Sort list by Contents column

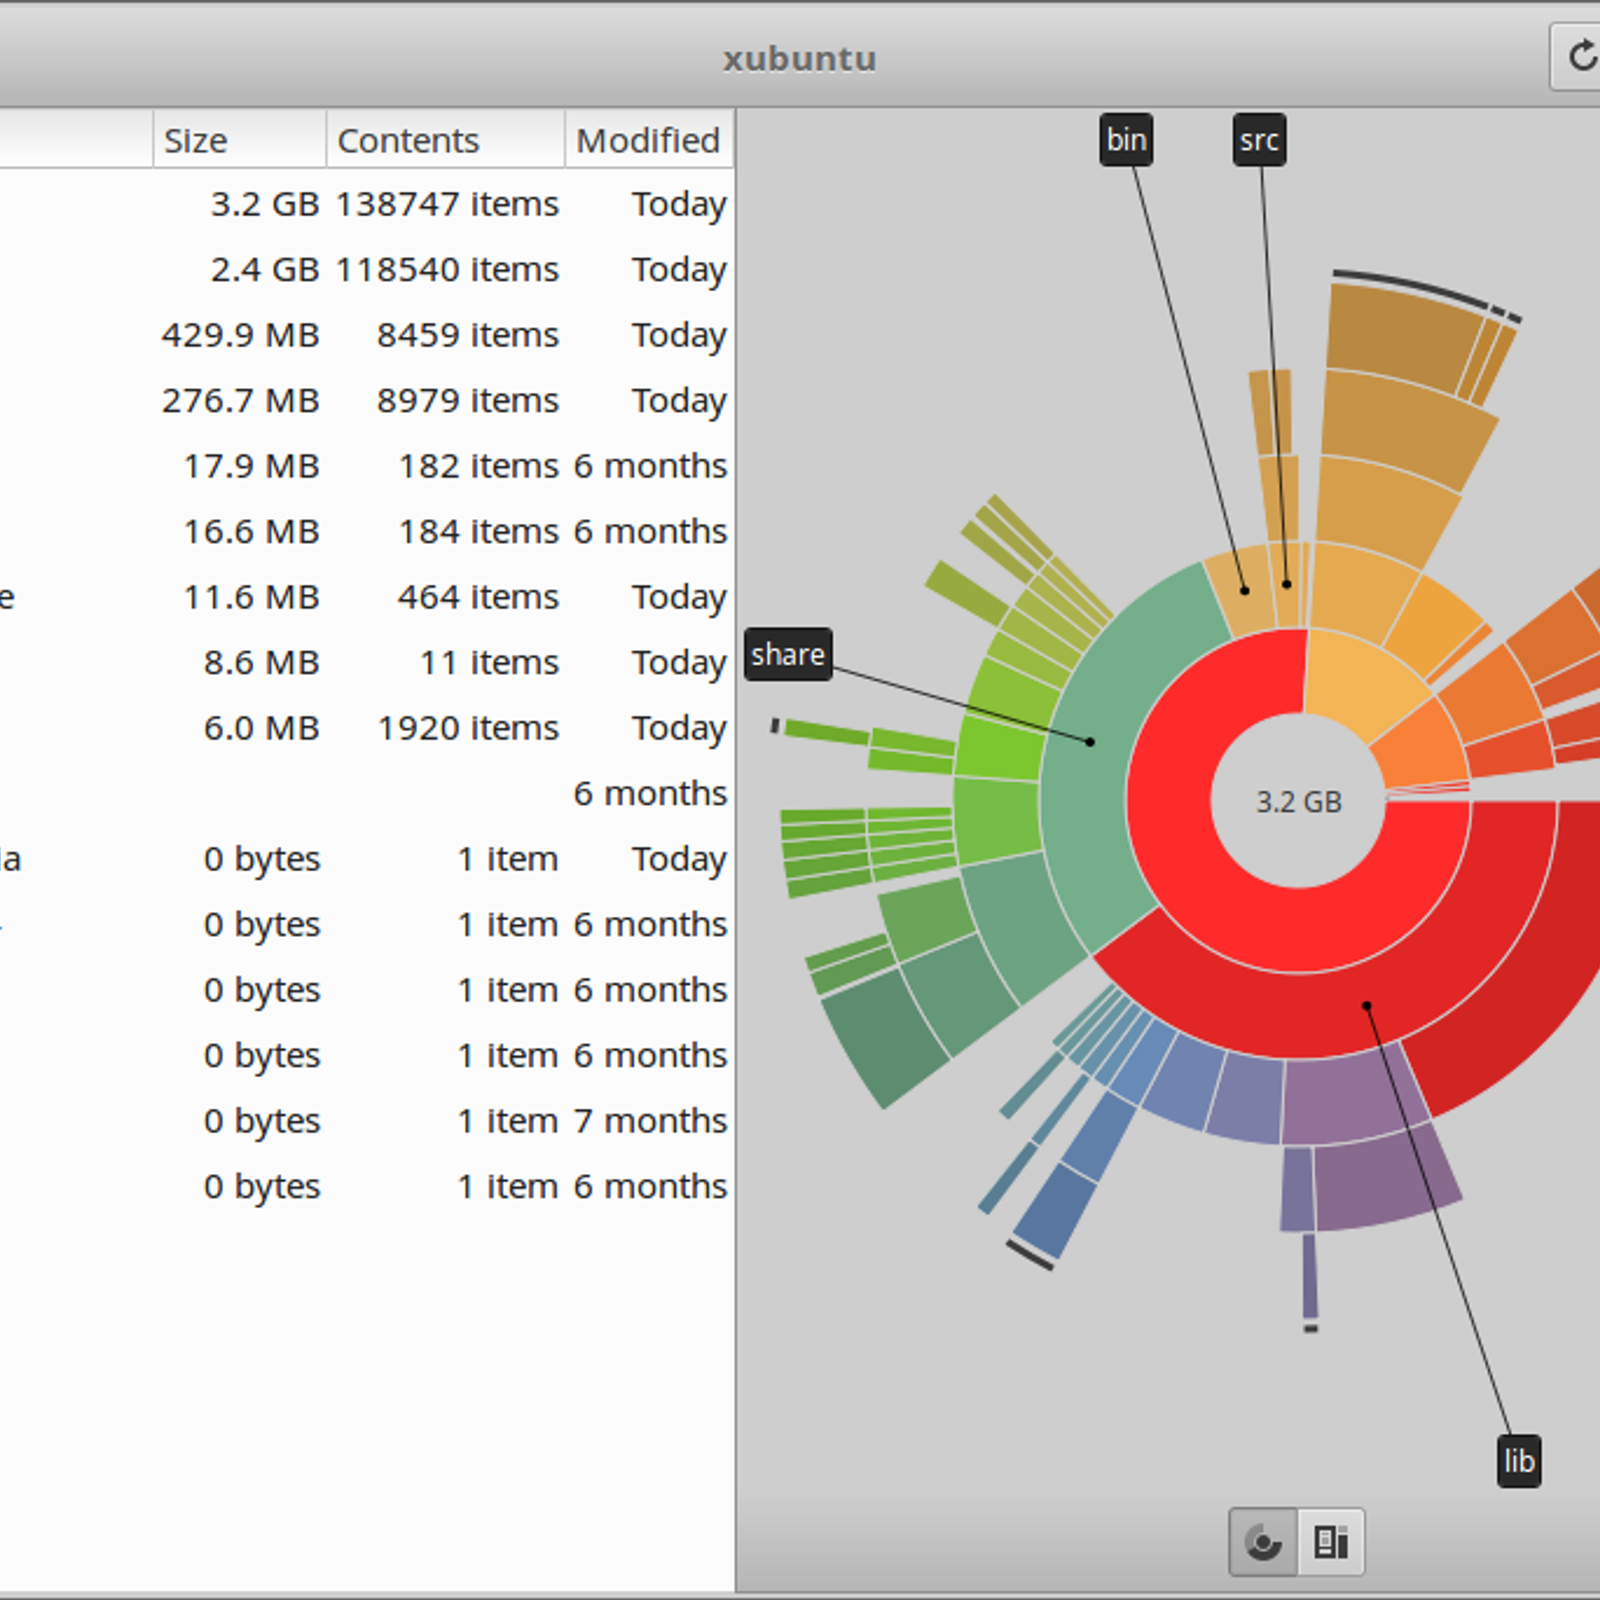click(444, 140)
